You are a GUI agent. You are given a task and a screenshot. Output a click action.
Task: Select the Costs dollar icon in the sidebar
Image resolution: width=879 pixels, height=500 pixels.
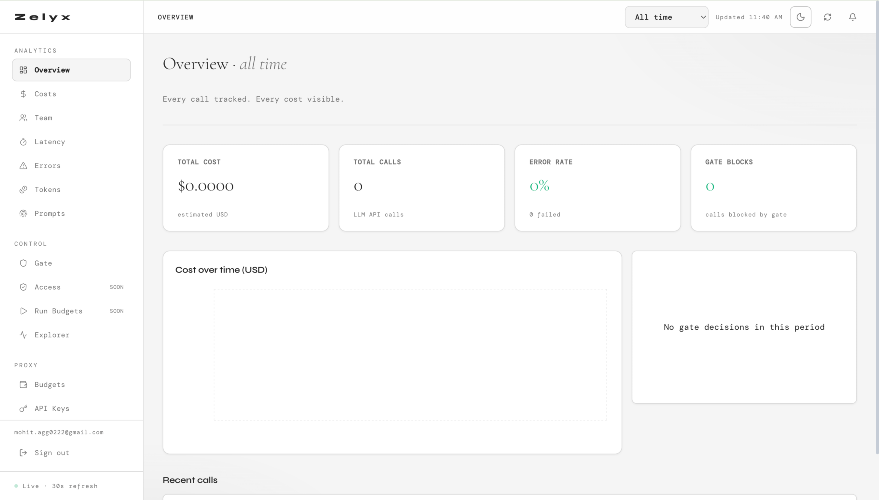pos(23,94)
